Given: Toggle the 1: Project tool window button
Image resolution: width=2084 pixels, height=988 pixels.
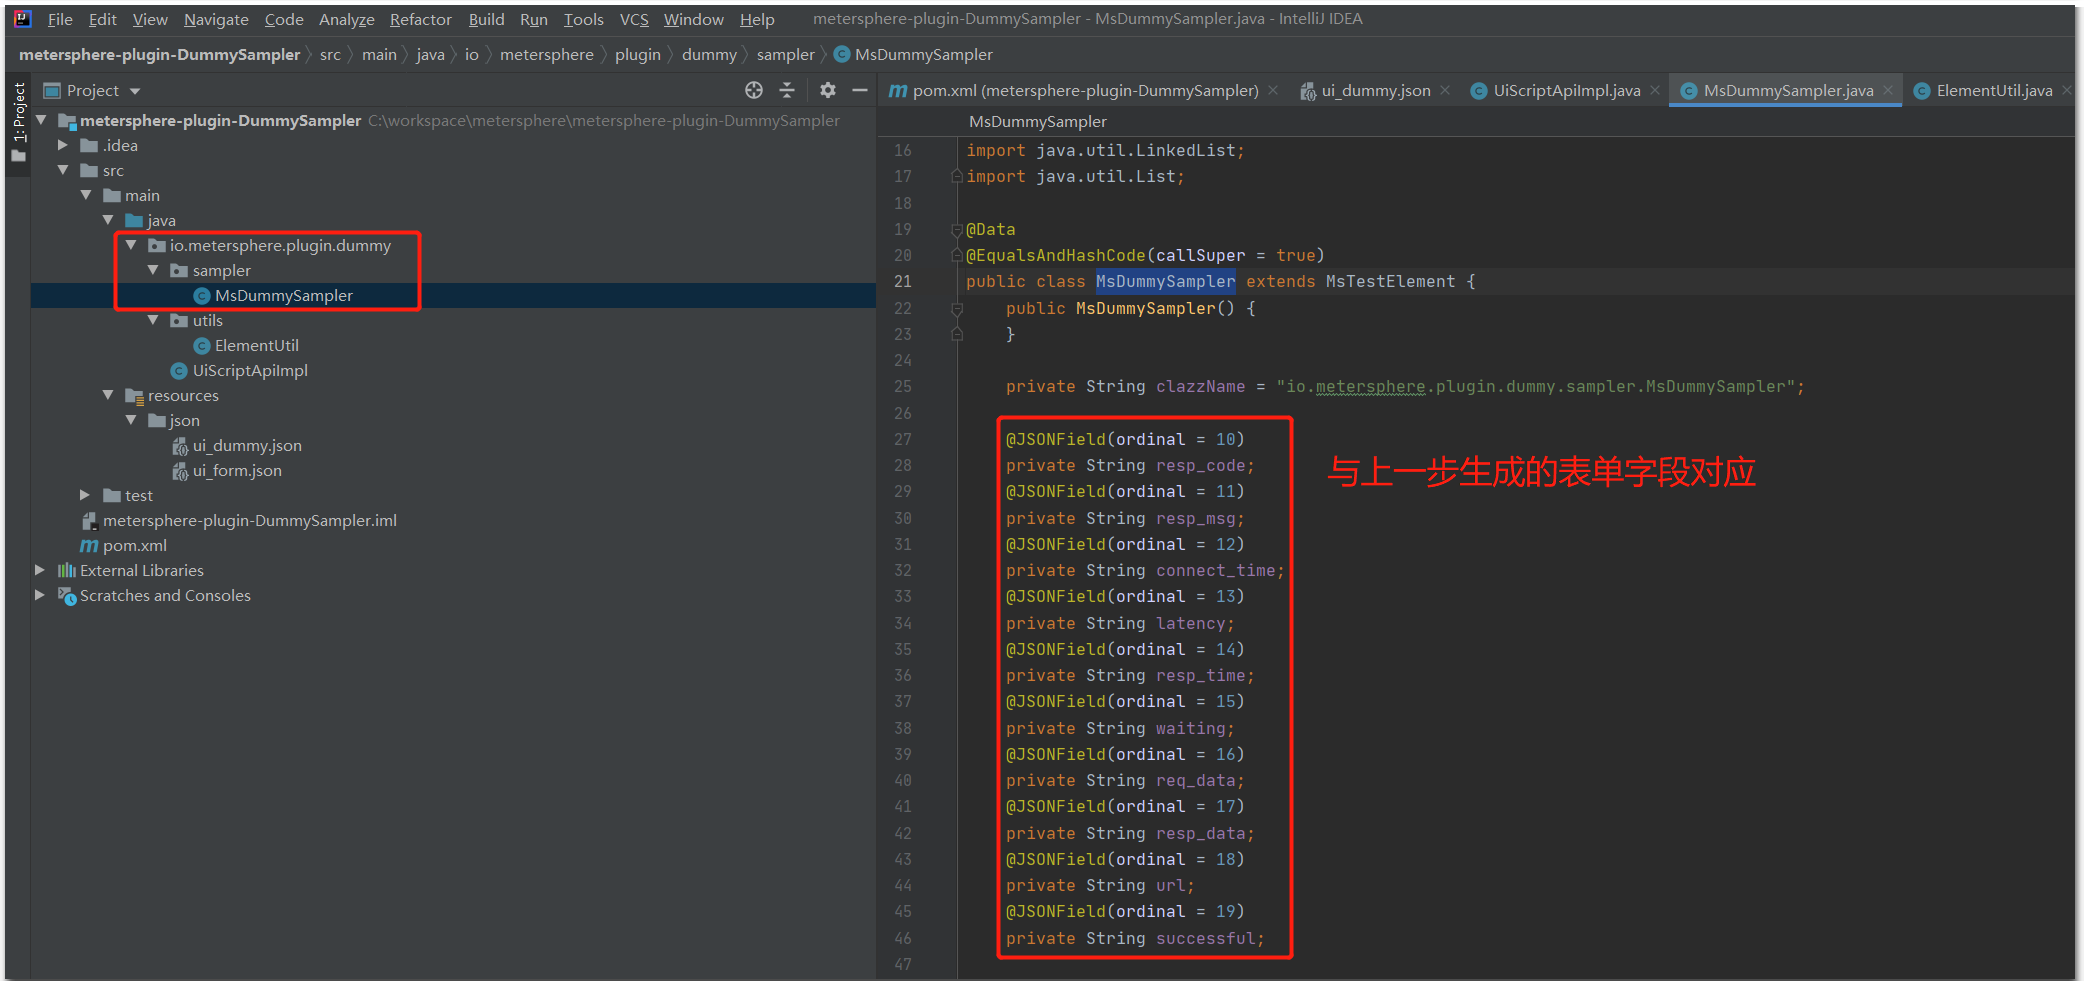Looking at the screenshot, I should click(x=18, y=122).
